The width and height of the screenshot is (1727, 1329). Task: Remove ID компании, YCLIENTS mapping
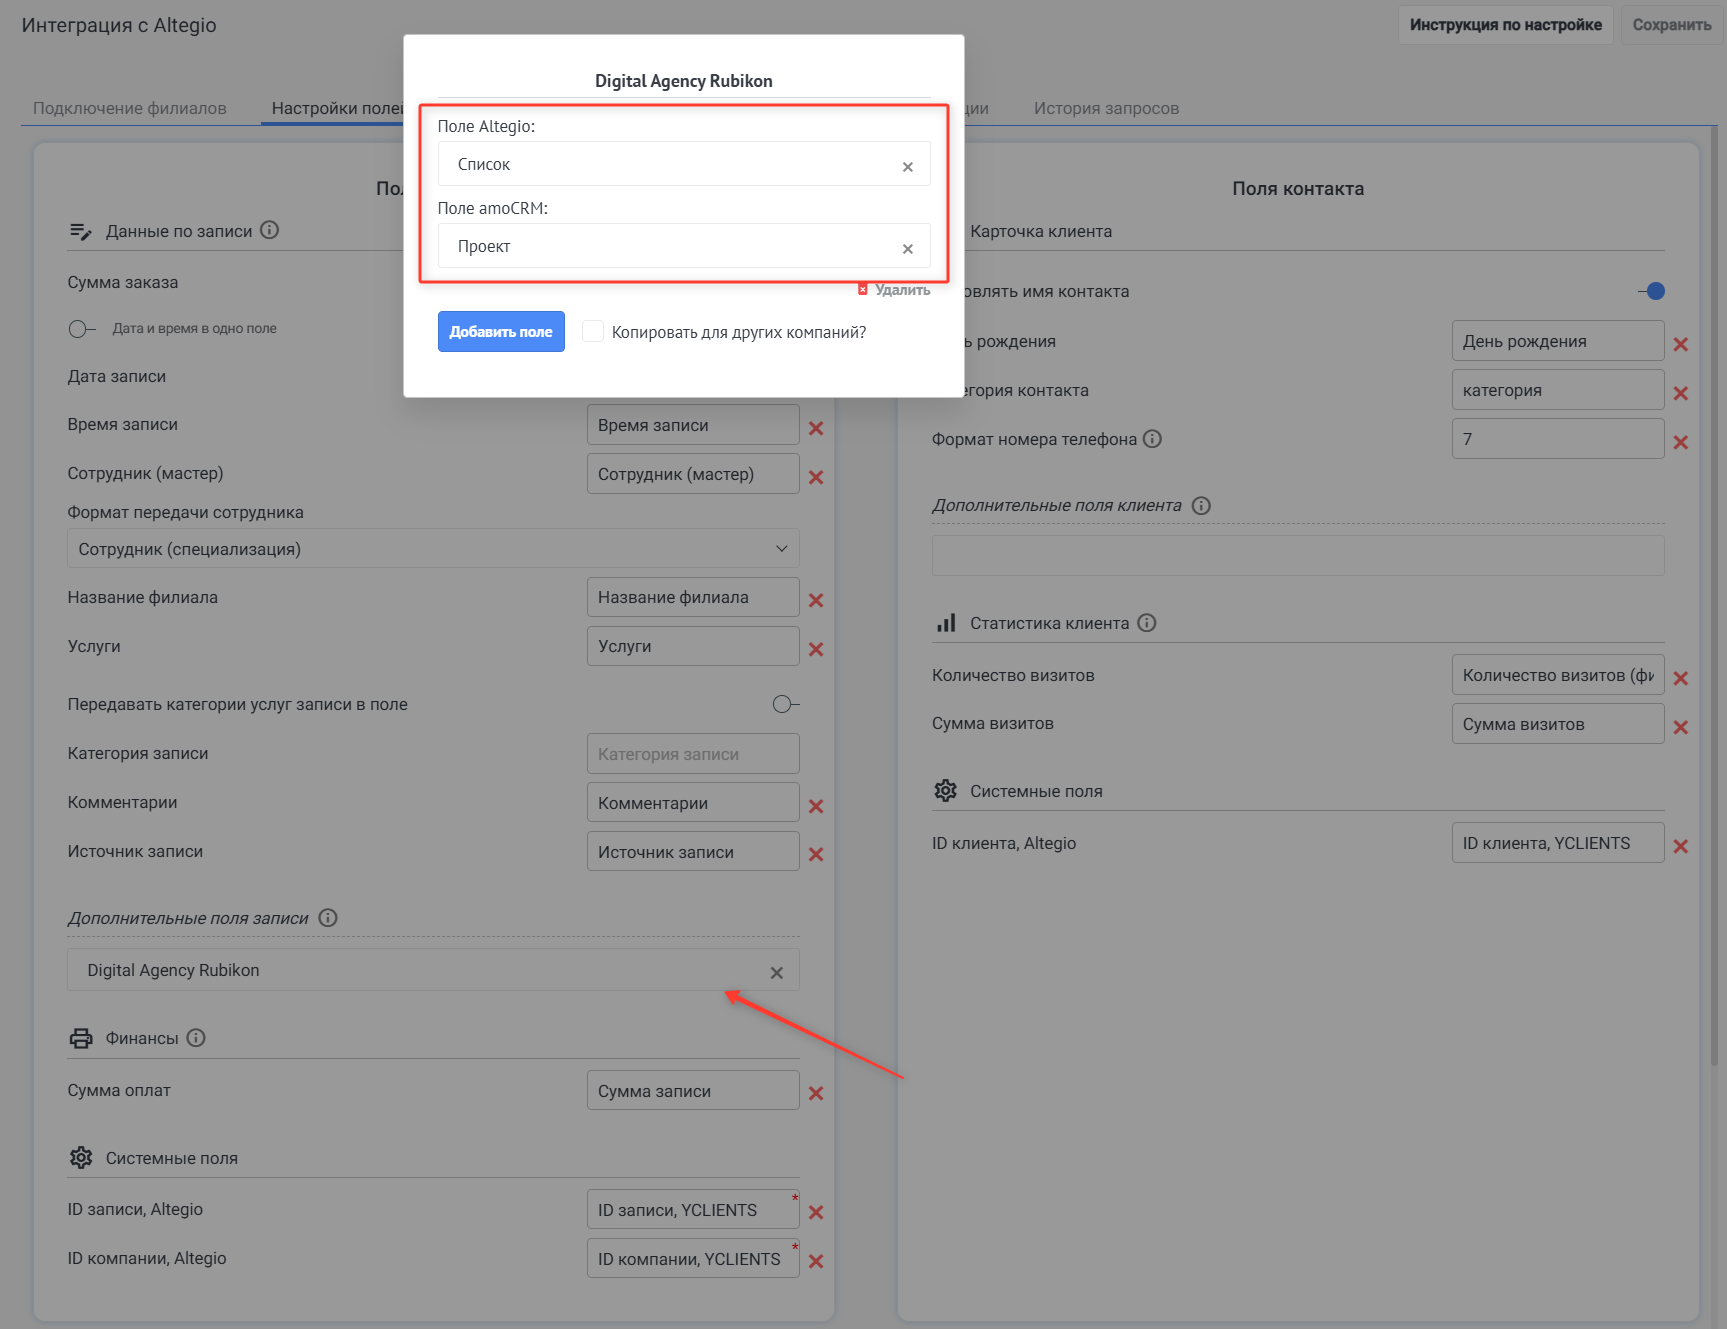[816, 1261]
